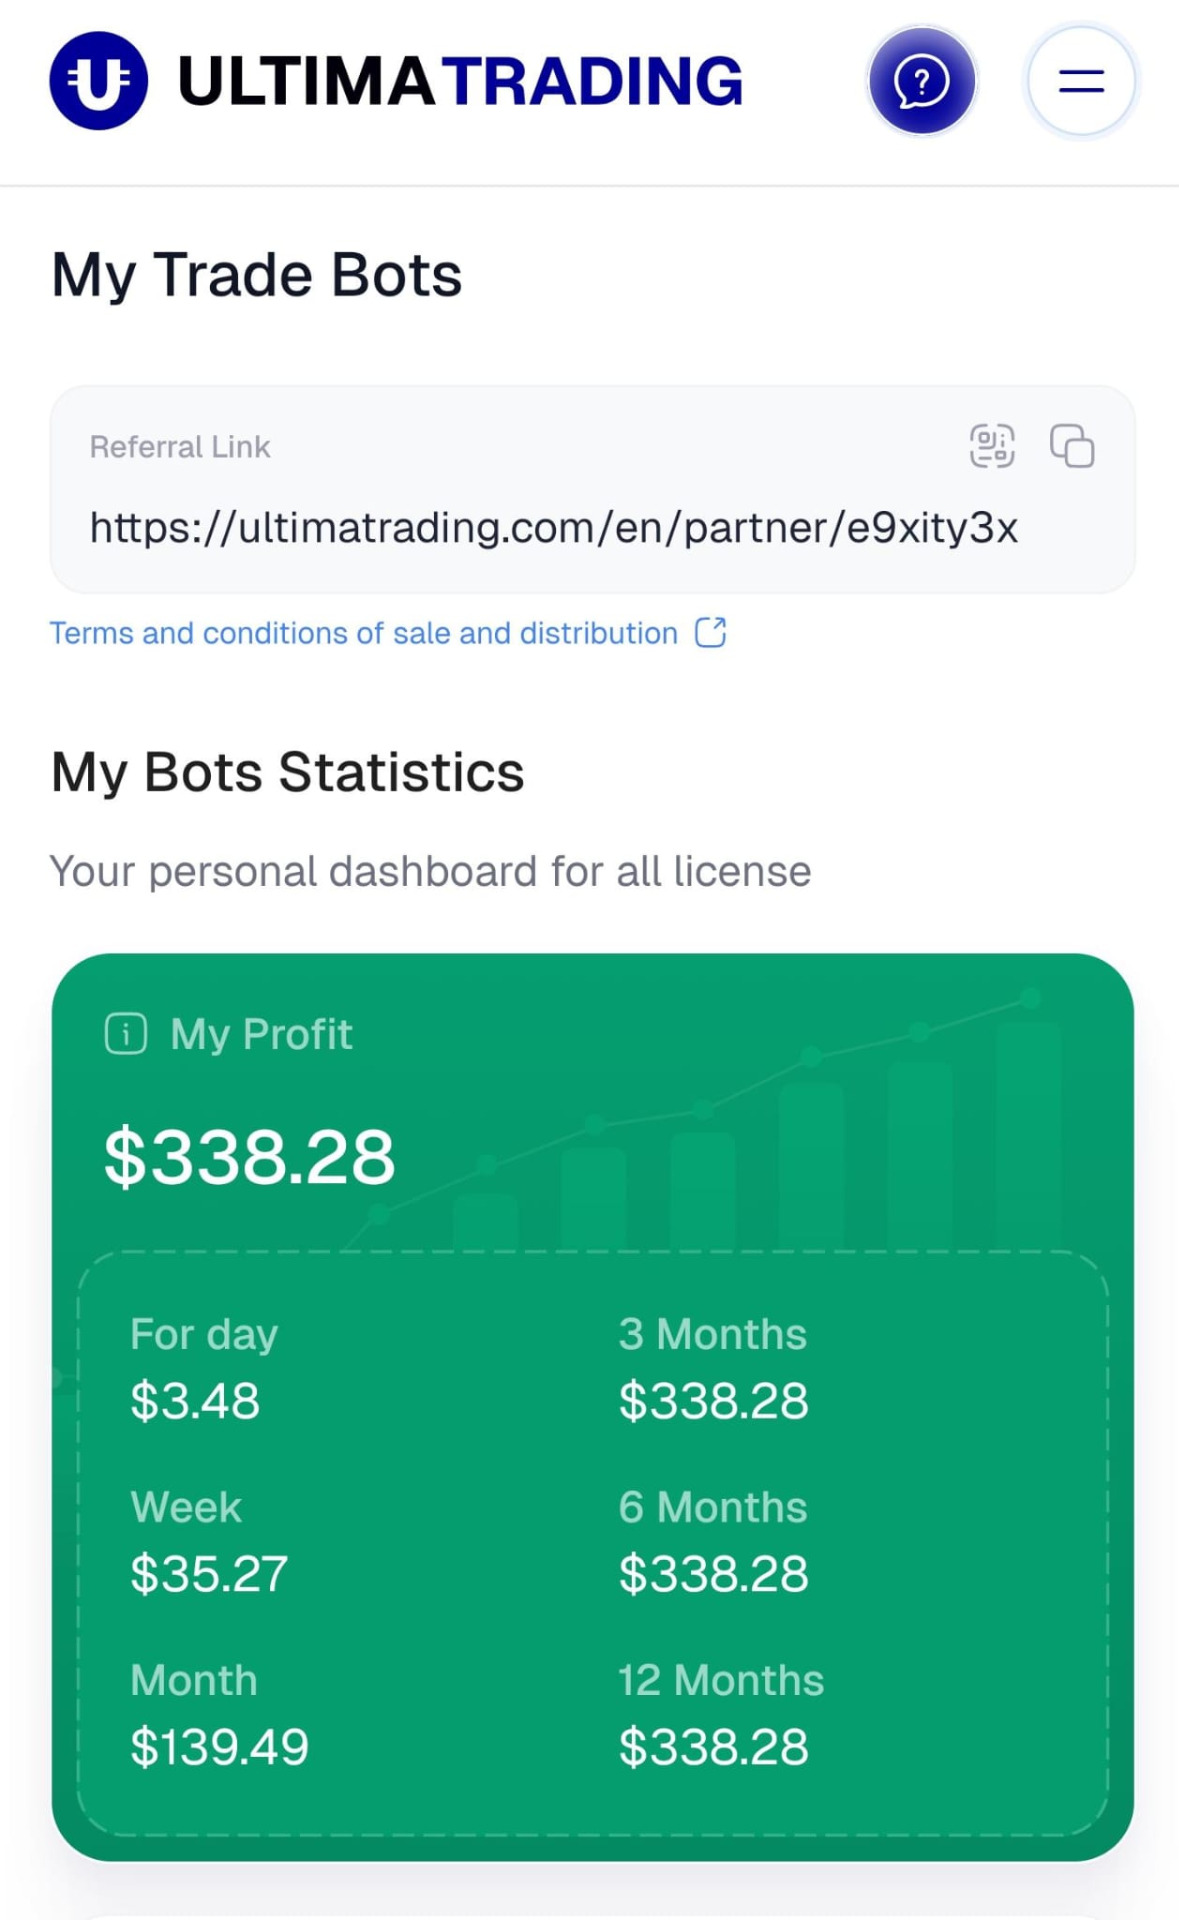Click the Ultima Trading logo icon
This screenshot has width=1179, height=1920.
point(98,81)
